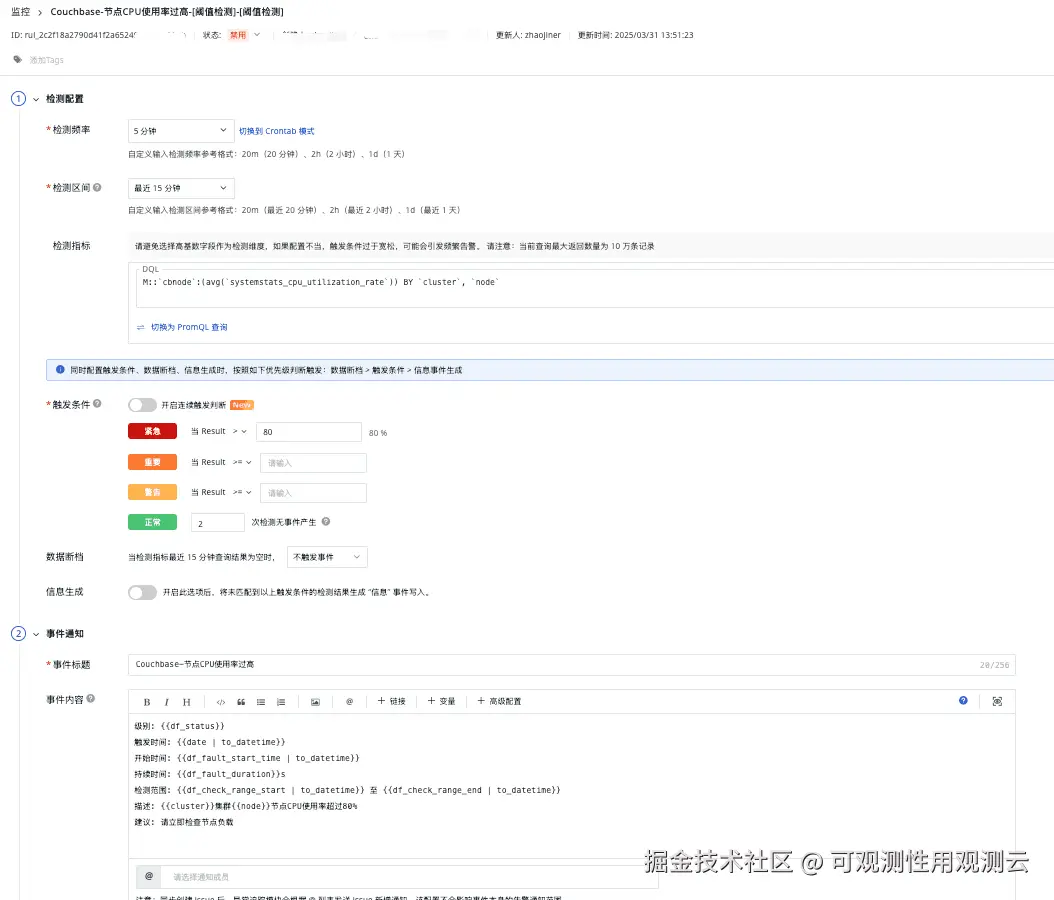Go to 监控 in the breadcrumb
Screen dimensions: 1054x900
point(20,12)
